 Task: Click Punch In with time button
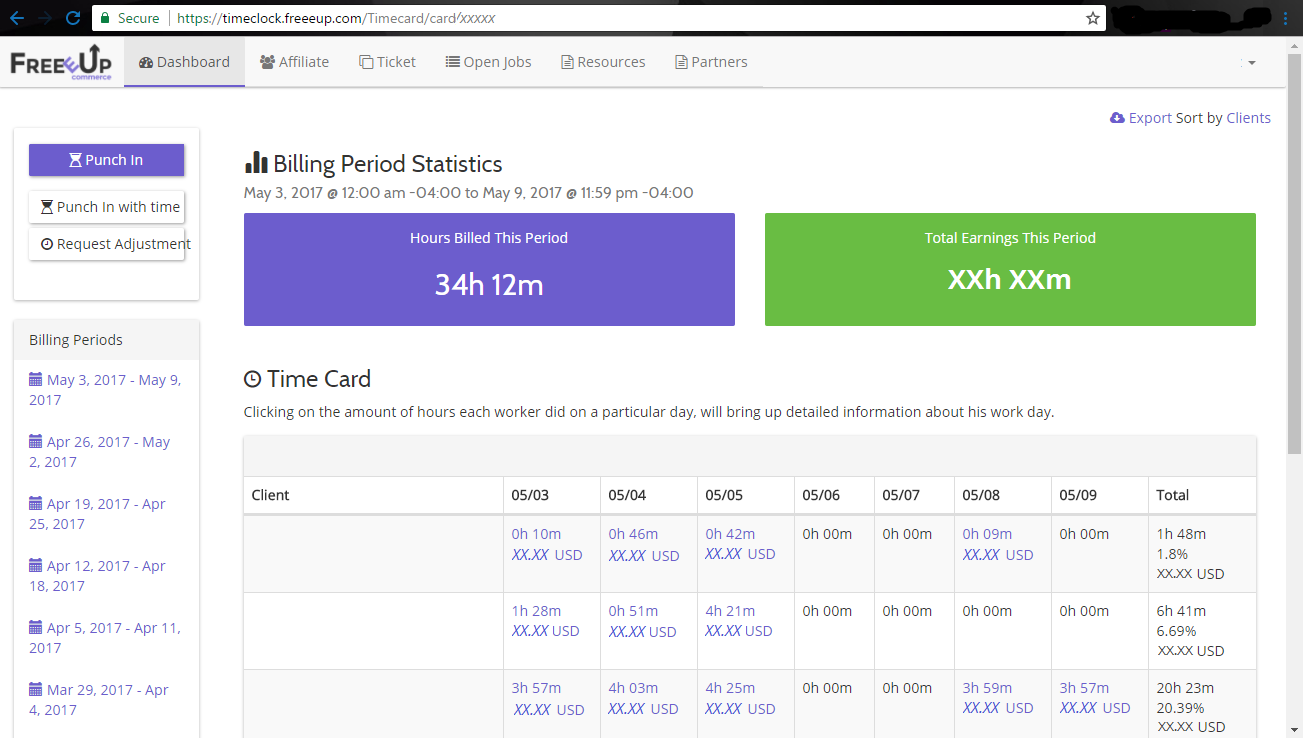click(x=106, y=207)
